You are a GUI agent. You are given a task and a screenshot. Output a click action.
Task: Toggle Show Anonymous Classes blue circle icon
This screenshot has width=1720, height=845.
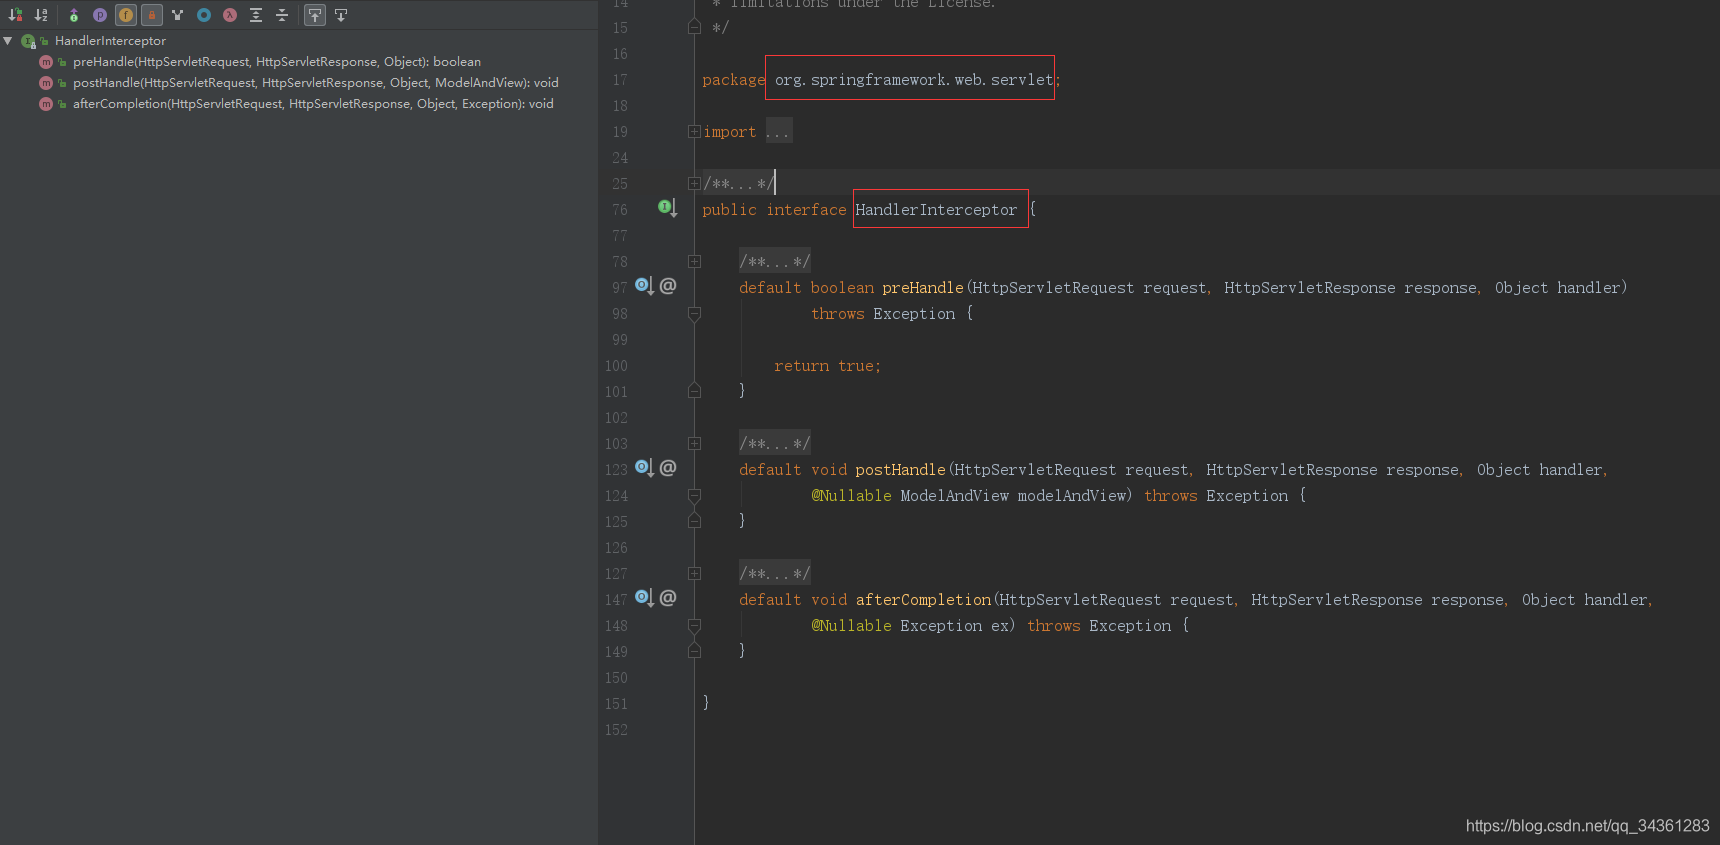tap(204, 15)
